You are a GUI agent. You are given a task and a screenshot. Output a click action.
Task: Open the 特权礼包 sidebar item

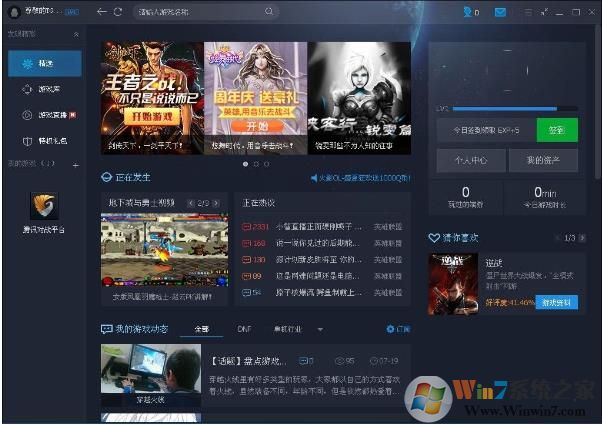point(45,141)
